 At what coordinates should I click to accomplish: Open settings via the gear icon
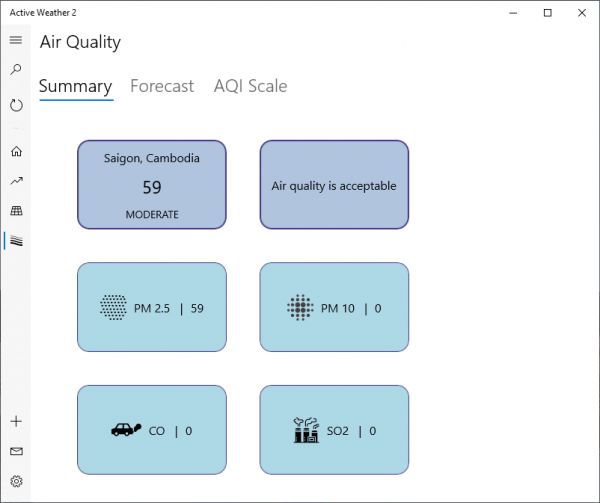tap(16, 481)
